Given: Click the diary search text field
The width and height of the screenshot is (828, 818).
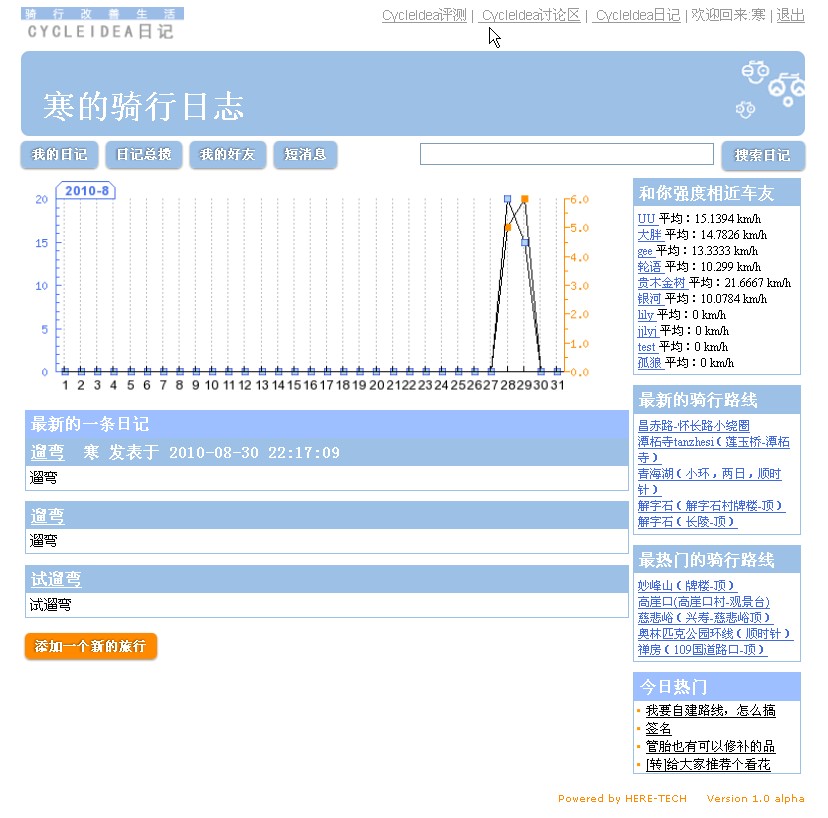Looking at the screenshot, I should 566,154.
